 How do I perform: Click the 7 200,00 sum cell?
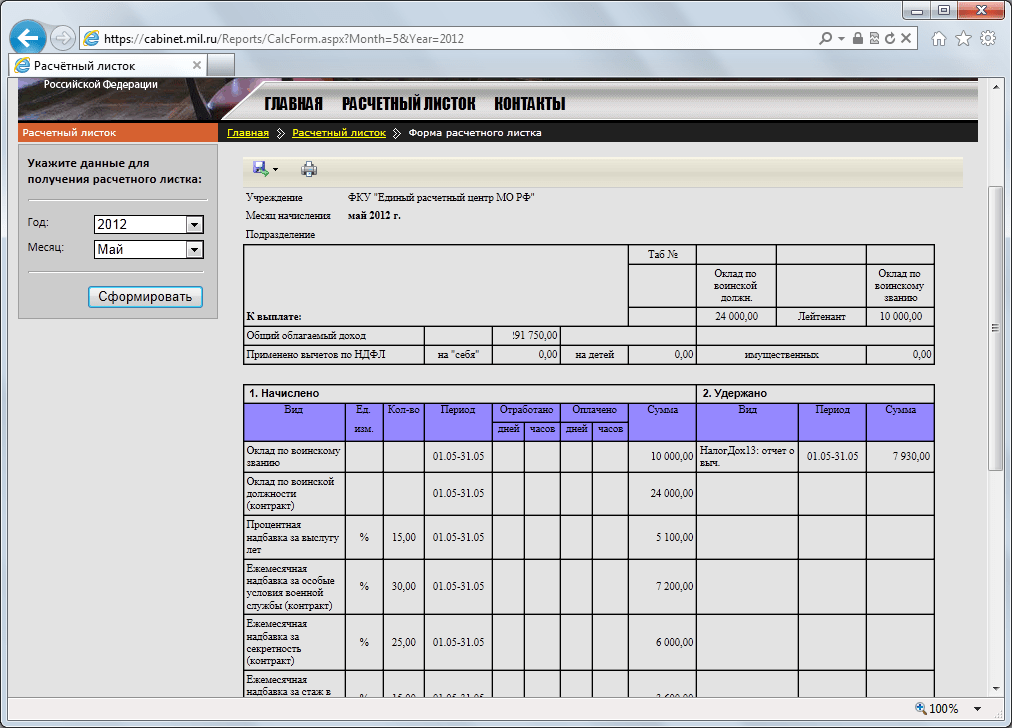click(662, 586)
